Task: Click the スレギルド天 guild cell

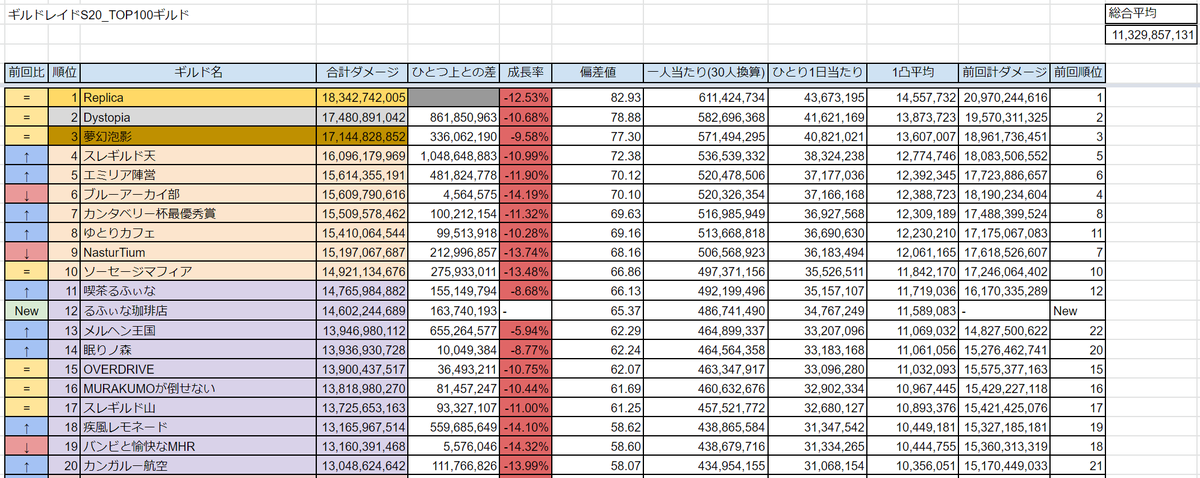Action: click(x=199, y=155)
